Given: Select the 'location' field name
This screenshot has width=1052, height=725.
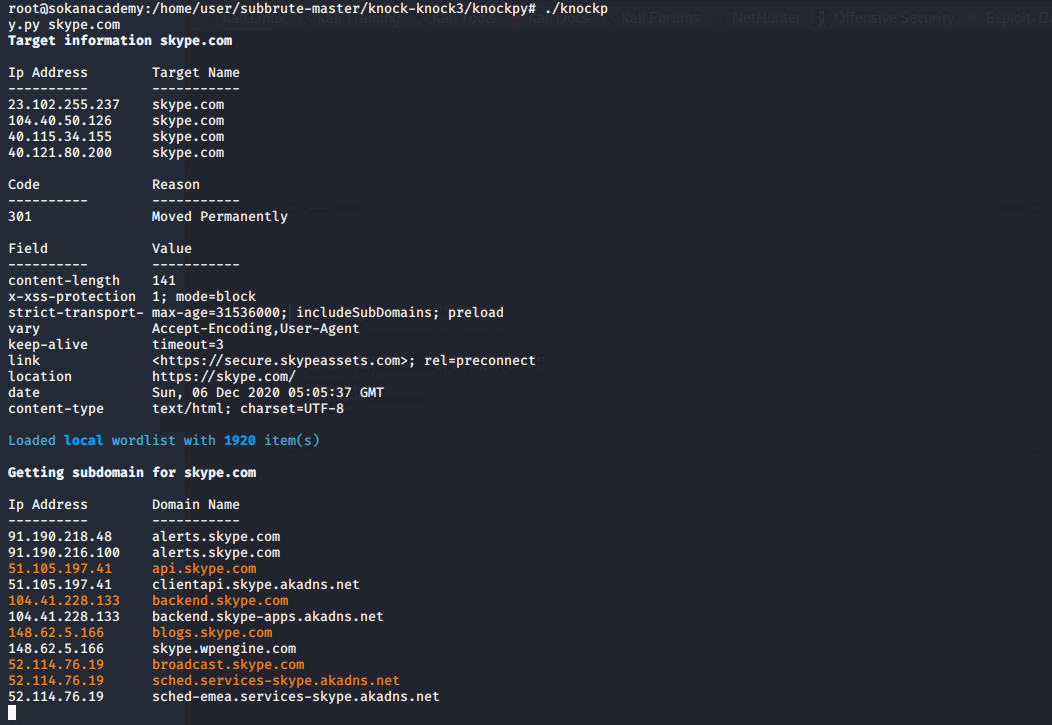Looking at the screenshot, I should (x=40, y=377).
